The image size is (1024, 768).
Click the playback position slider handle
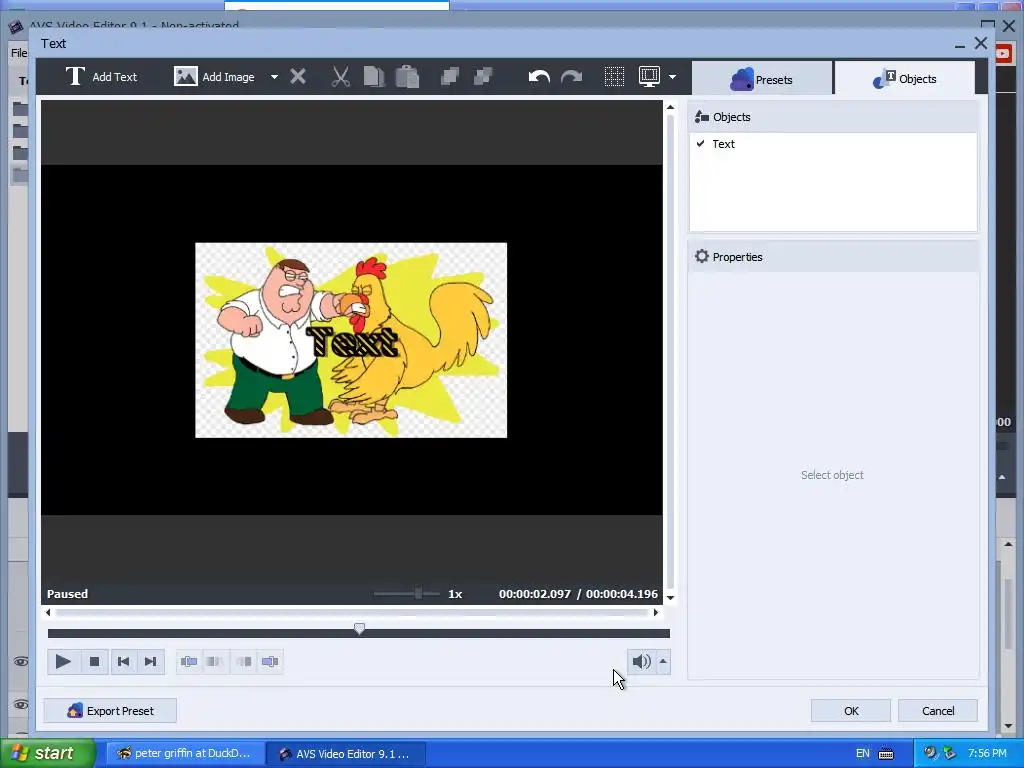pos(359,628)
